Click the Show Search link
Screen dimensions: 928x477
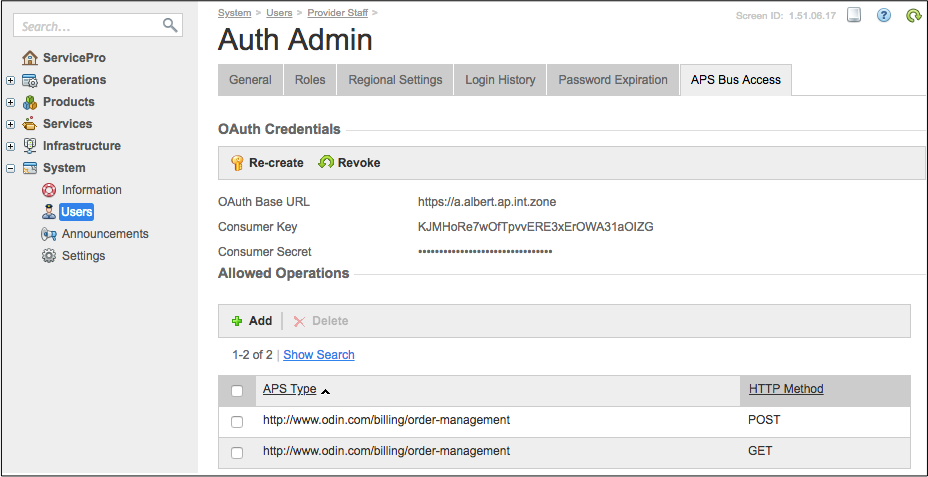[319, 355]
